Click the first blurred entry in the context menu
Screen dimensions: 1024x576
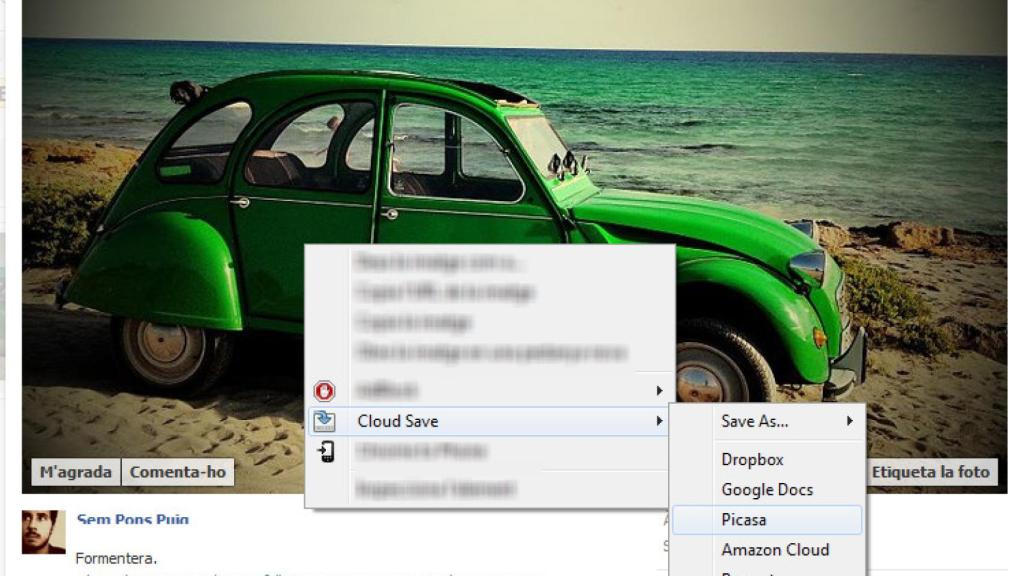coord(440,264)
